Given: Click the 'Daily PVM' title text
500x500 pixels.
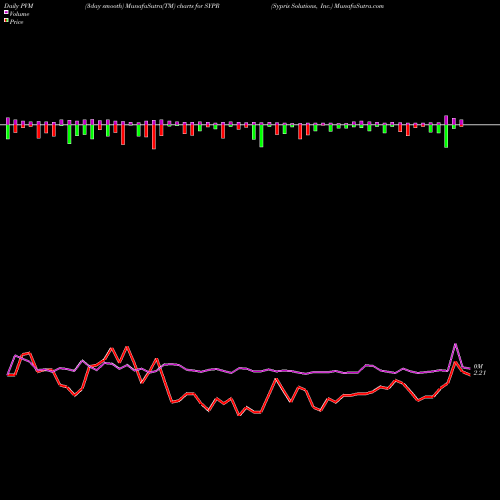Looking at the screenshot, I should click(x=19, y=6).
